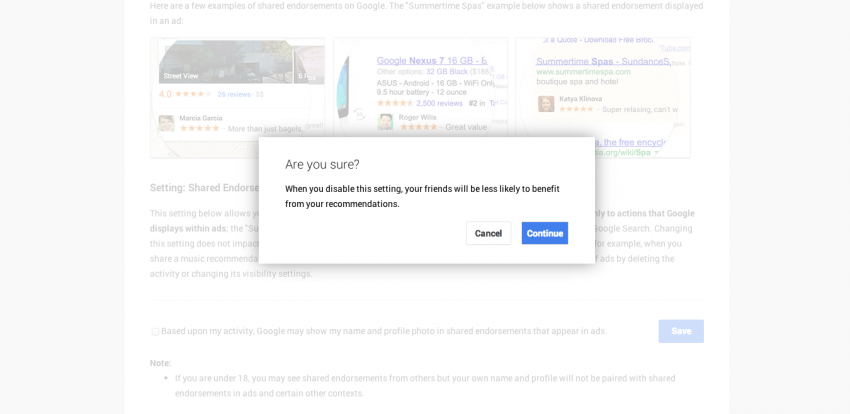Click Marcia Garcia's profile photo
This screenshot has width=850, height=414.
point(166,123)
